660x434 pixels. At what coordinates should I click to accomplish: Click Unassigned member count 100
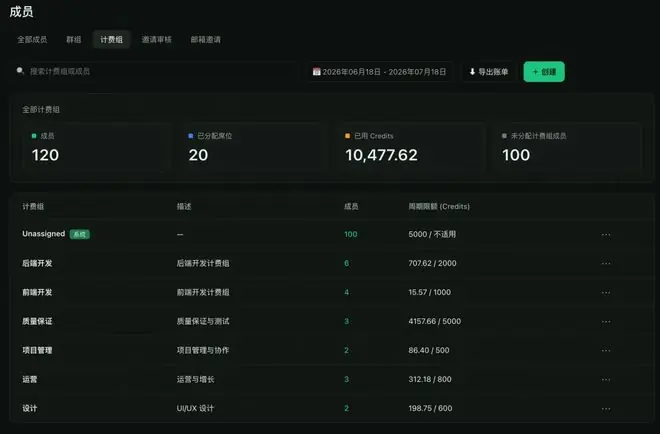tap(351, 234)
